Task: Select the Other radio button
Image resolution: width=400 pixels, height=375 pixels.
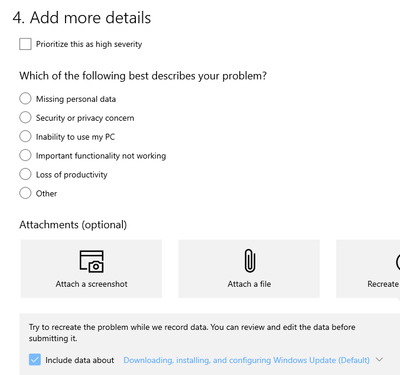Action: [25, 193]
